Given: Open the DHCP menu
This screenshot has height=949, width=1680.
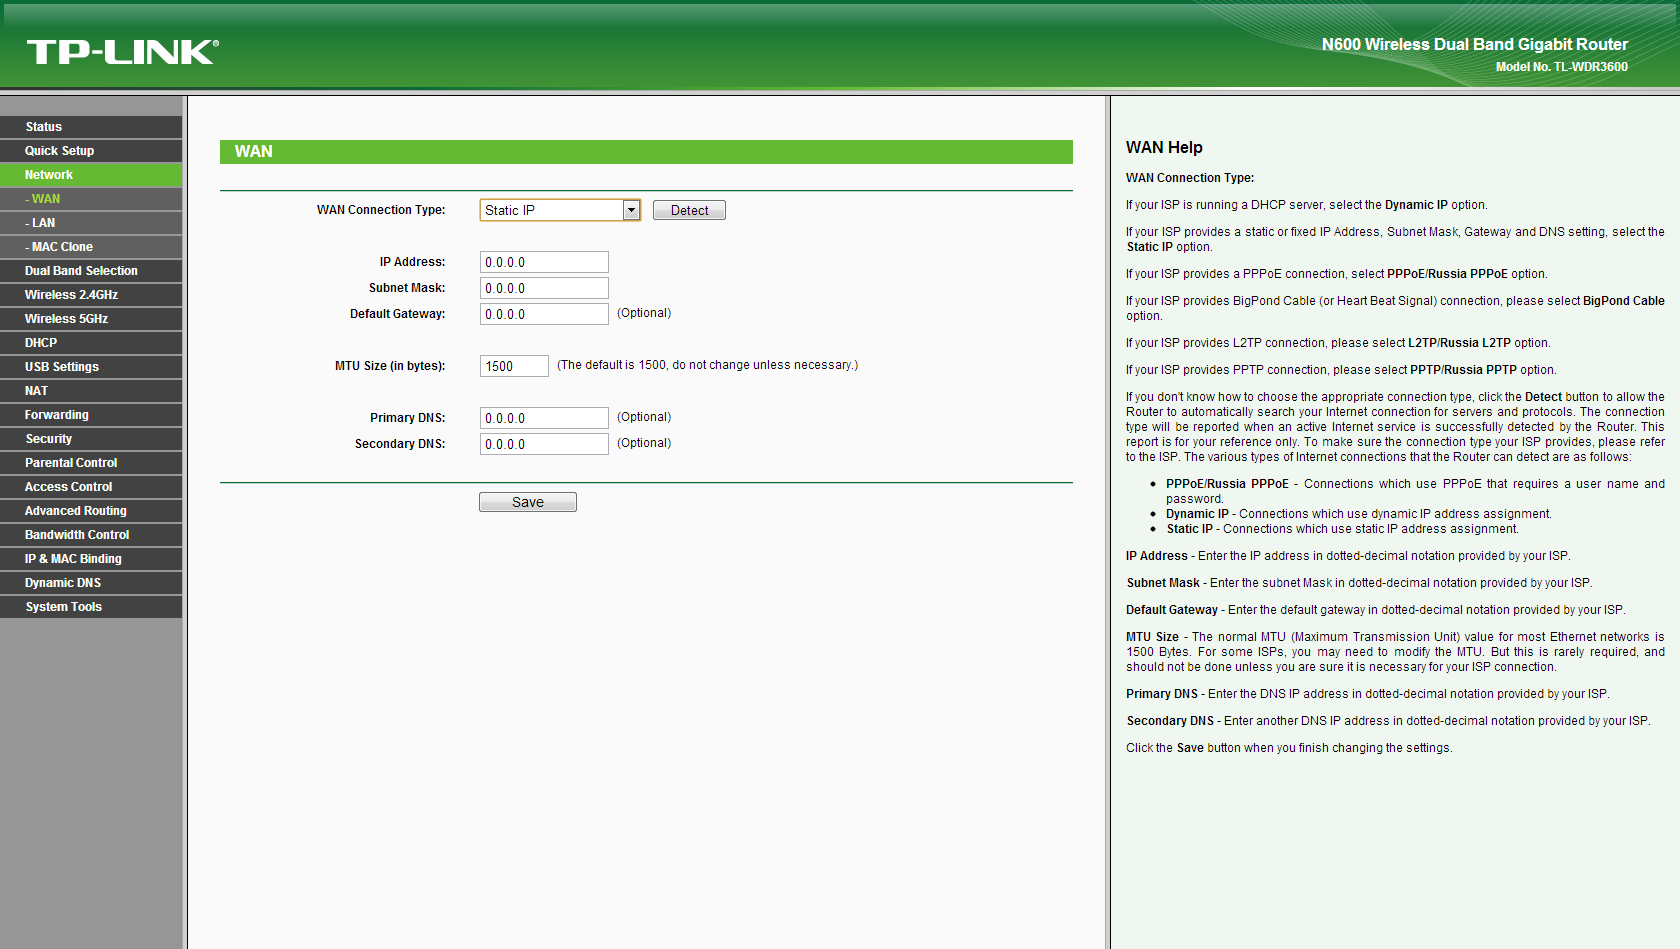Looking at the screenshot, I should pos(91,343).
